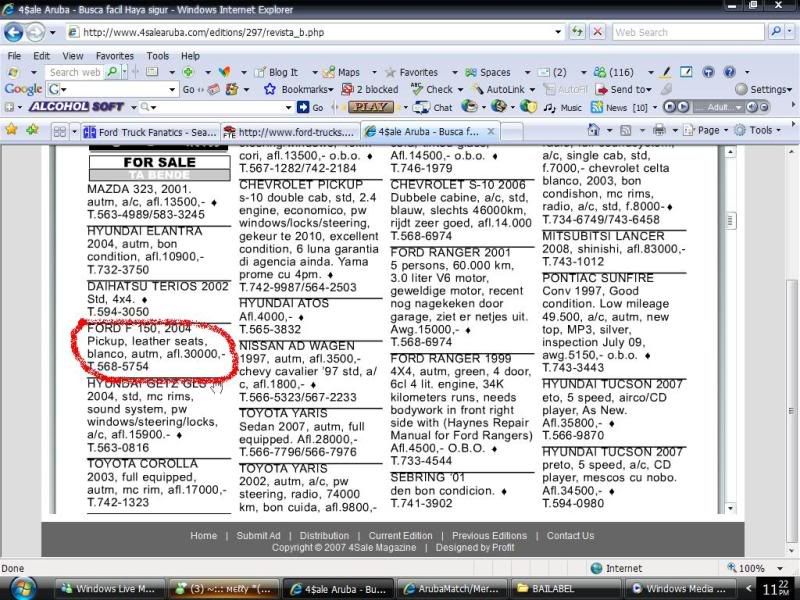This screenshot has height=600, width=800.
Task: Expand the Live toolbar Favorites dropdown arrow
Action: coord(455,73)
